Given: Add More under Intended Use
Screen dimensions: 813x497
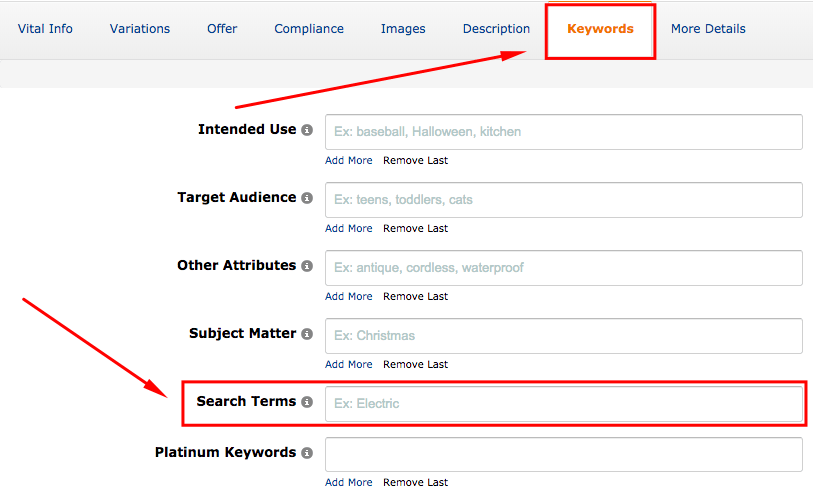Looking at the screenshot, I should 348,161.
